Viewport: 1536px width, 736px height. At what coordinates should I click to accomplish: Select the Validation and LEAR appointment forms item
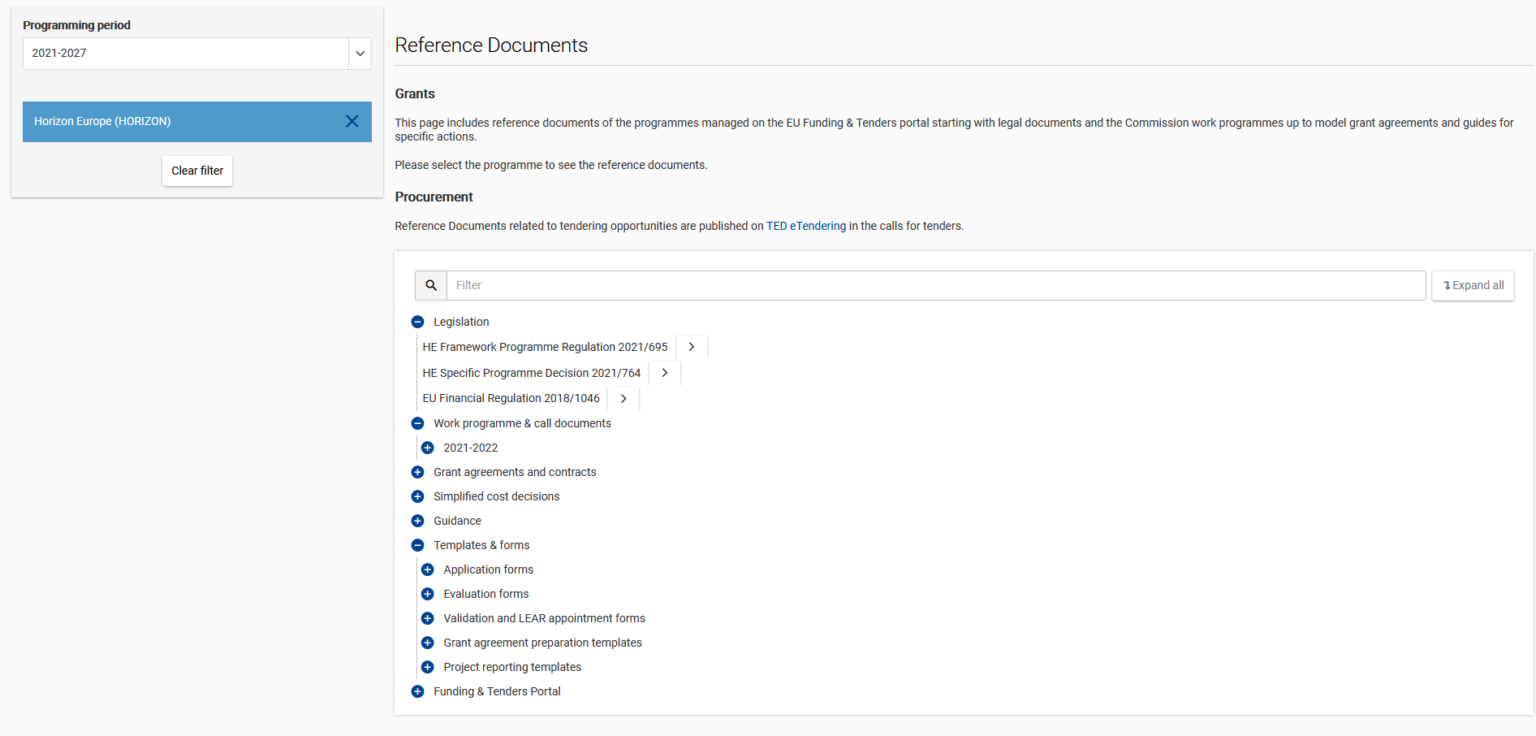[544, 618]
